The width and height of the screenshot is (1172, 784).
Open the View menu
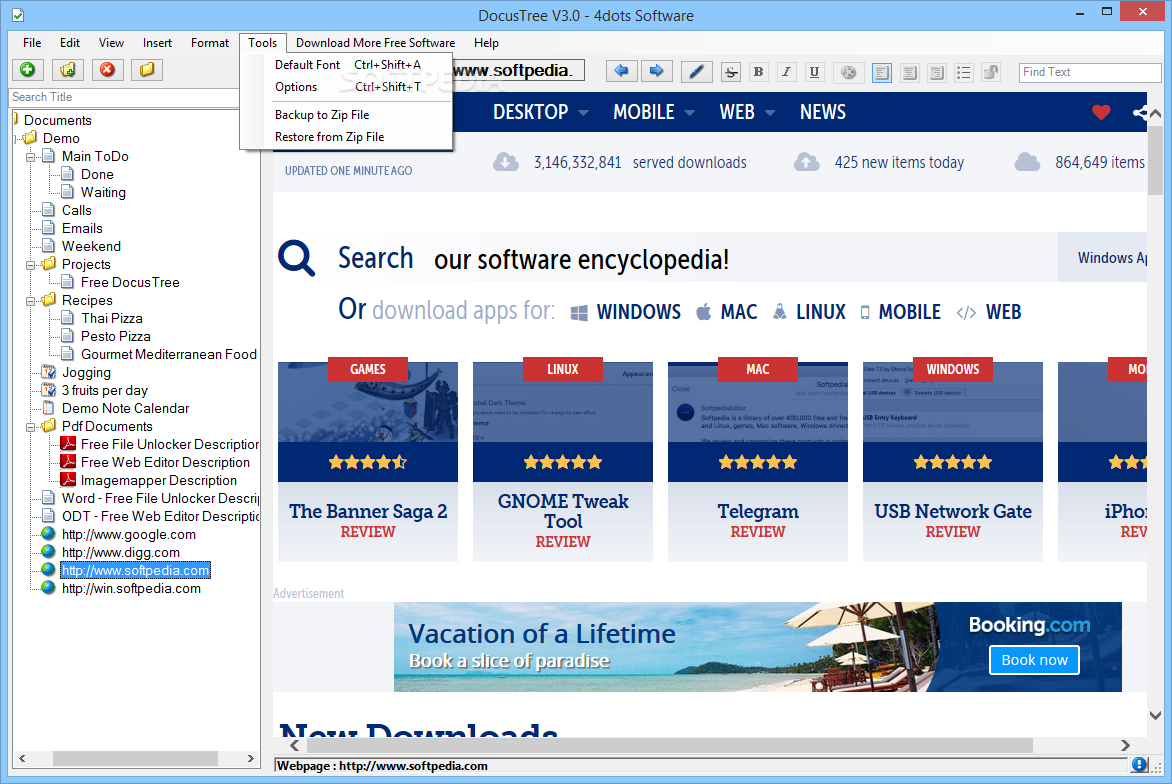tap(111, 43)
